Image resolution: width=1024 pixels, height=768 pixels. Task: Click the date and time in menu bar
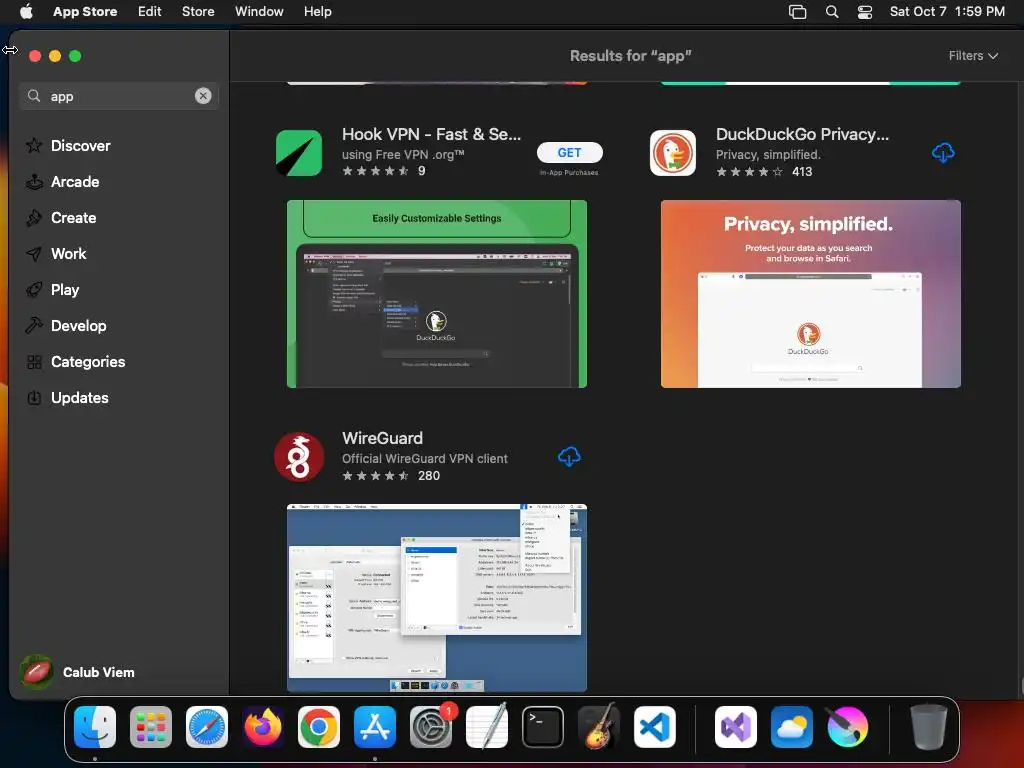pos(947,11)
